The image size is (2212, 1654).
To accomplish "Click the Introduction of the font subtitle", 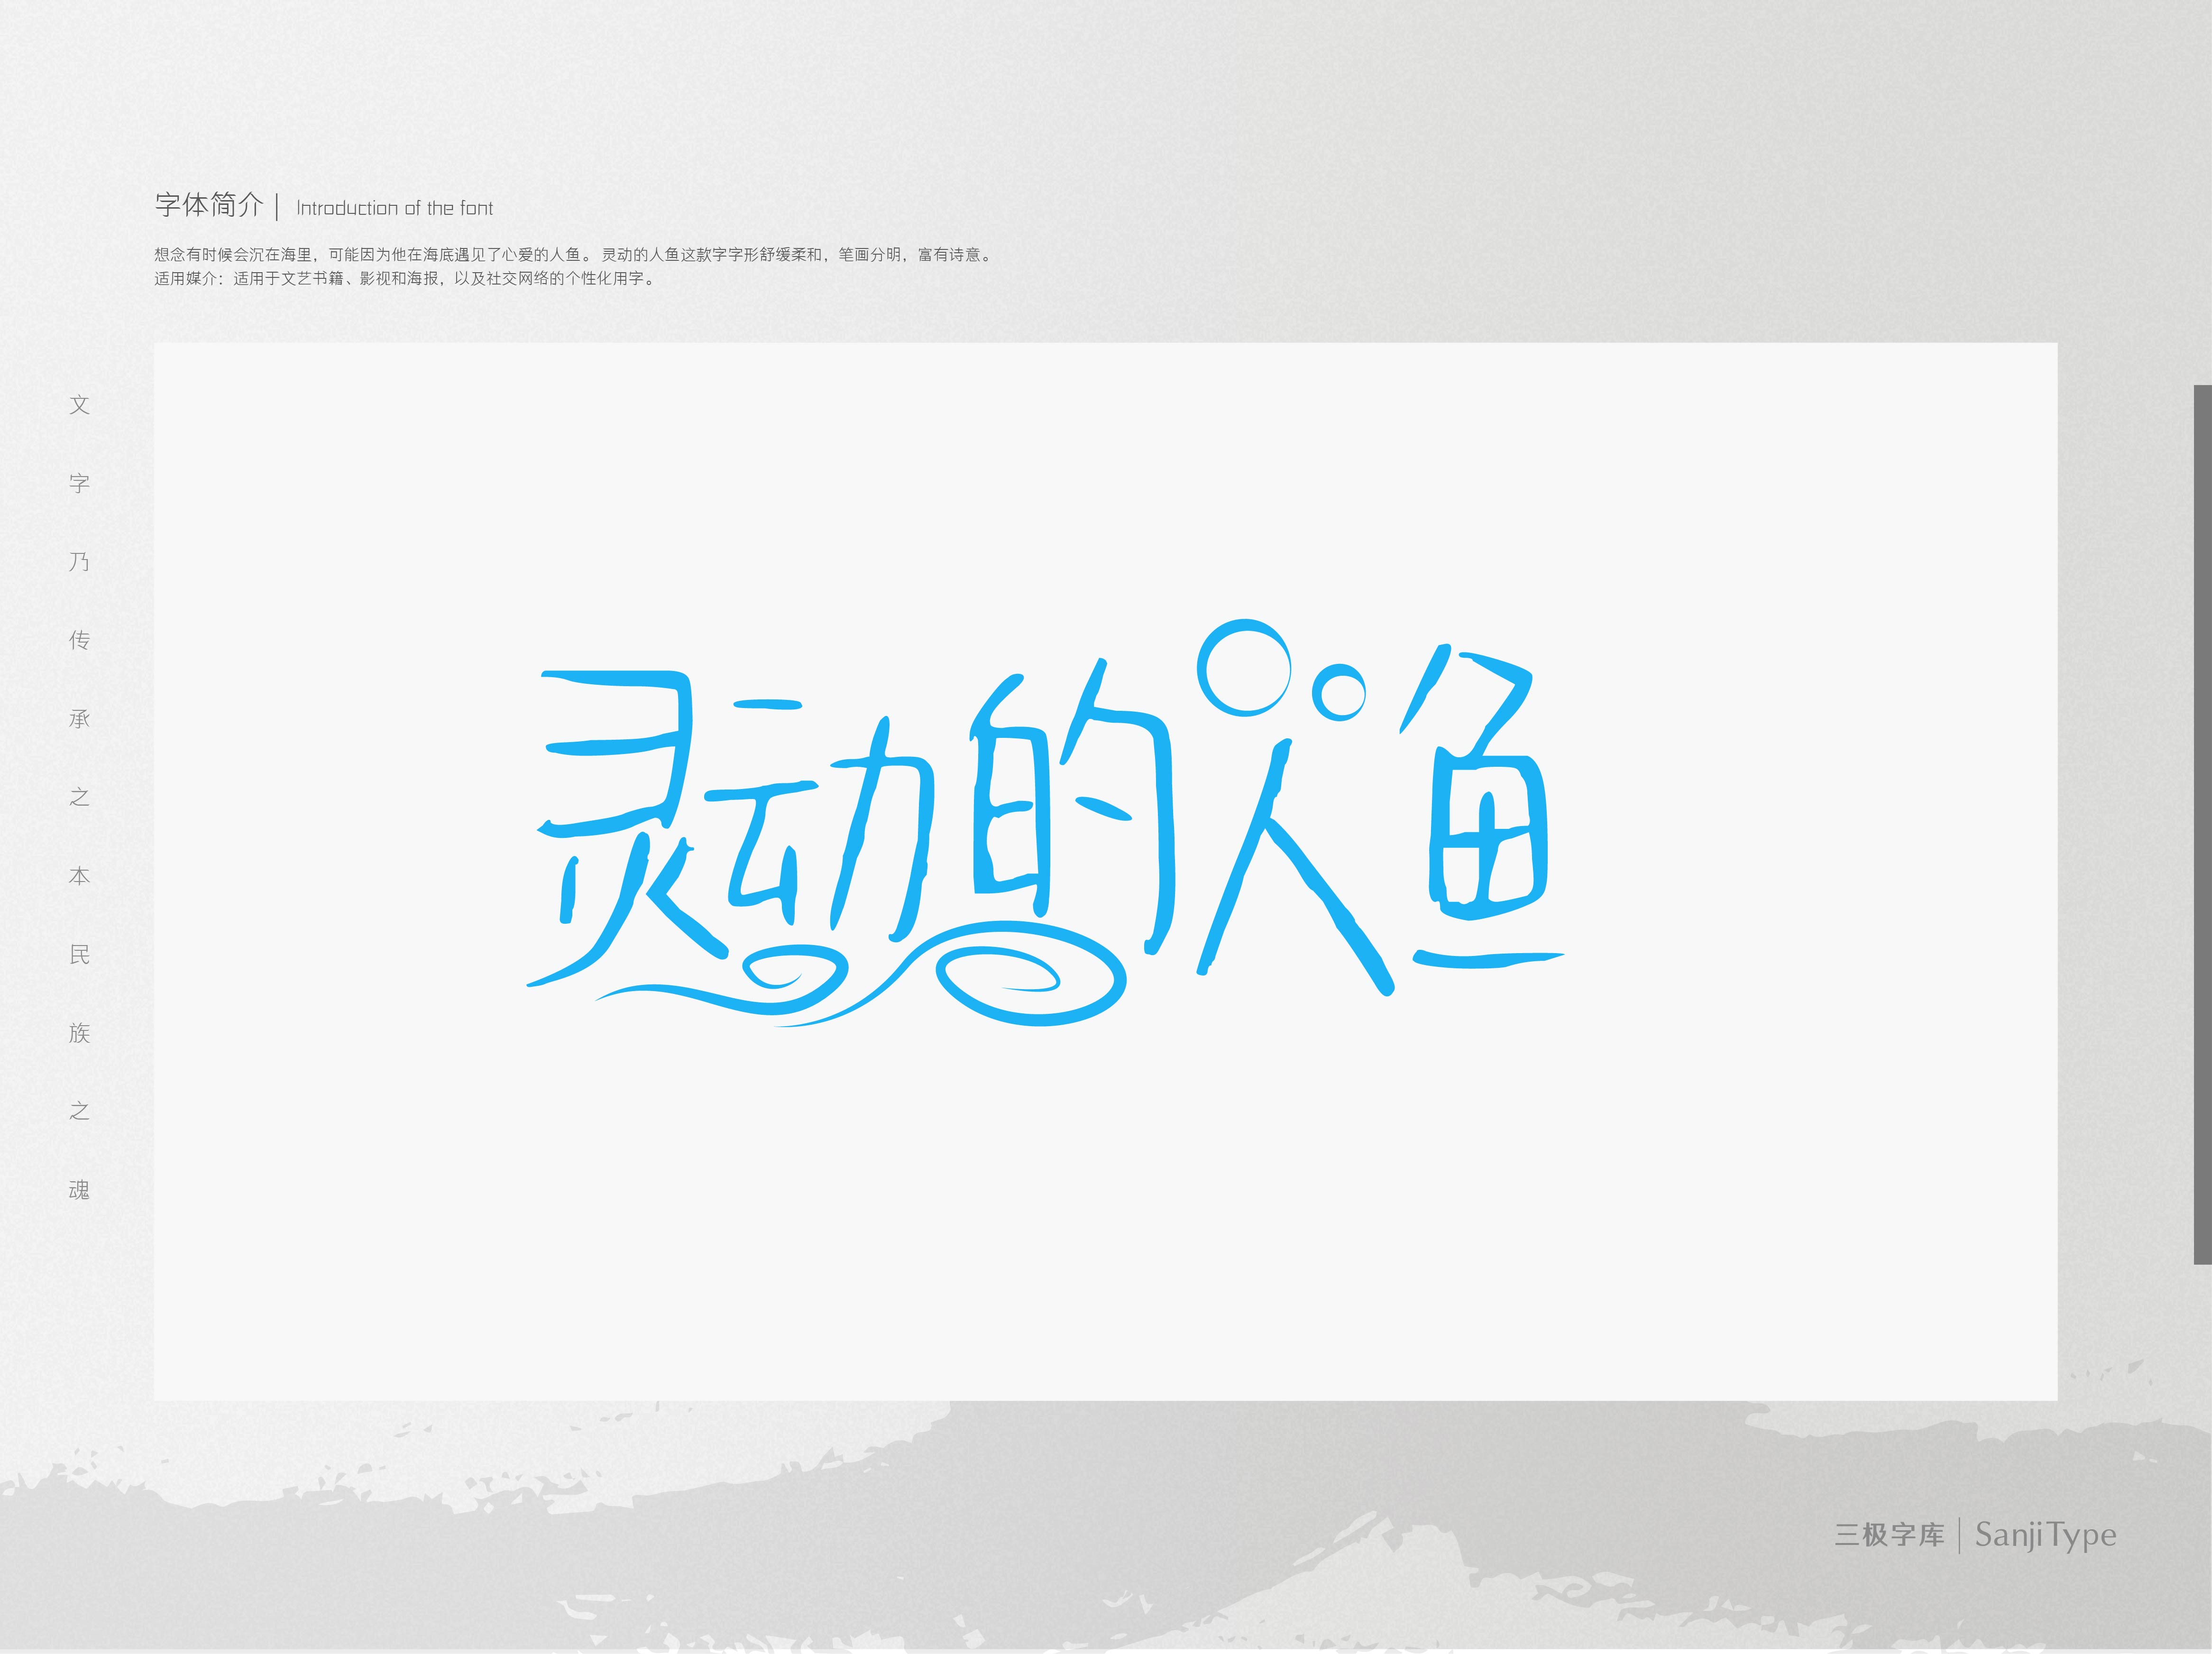I will coord(394,208).
